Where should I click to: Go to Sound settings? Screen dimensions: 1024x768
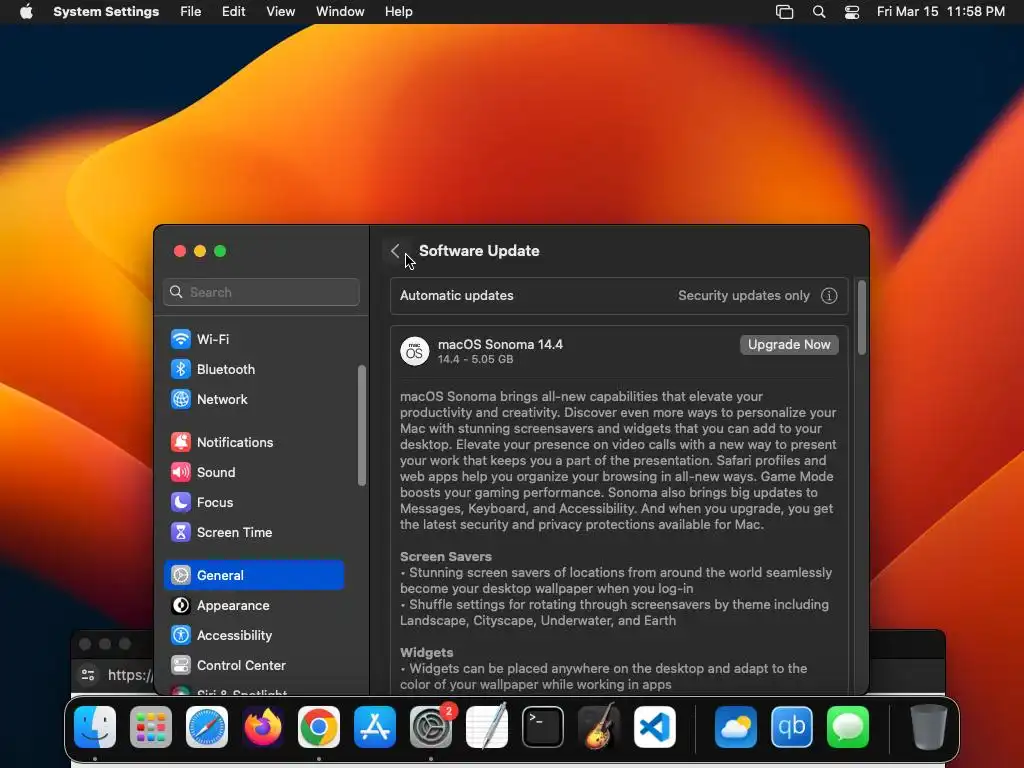(x=253, y=472)
